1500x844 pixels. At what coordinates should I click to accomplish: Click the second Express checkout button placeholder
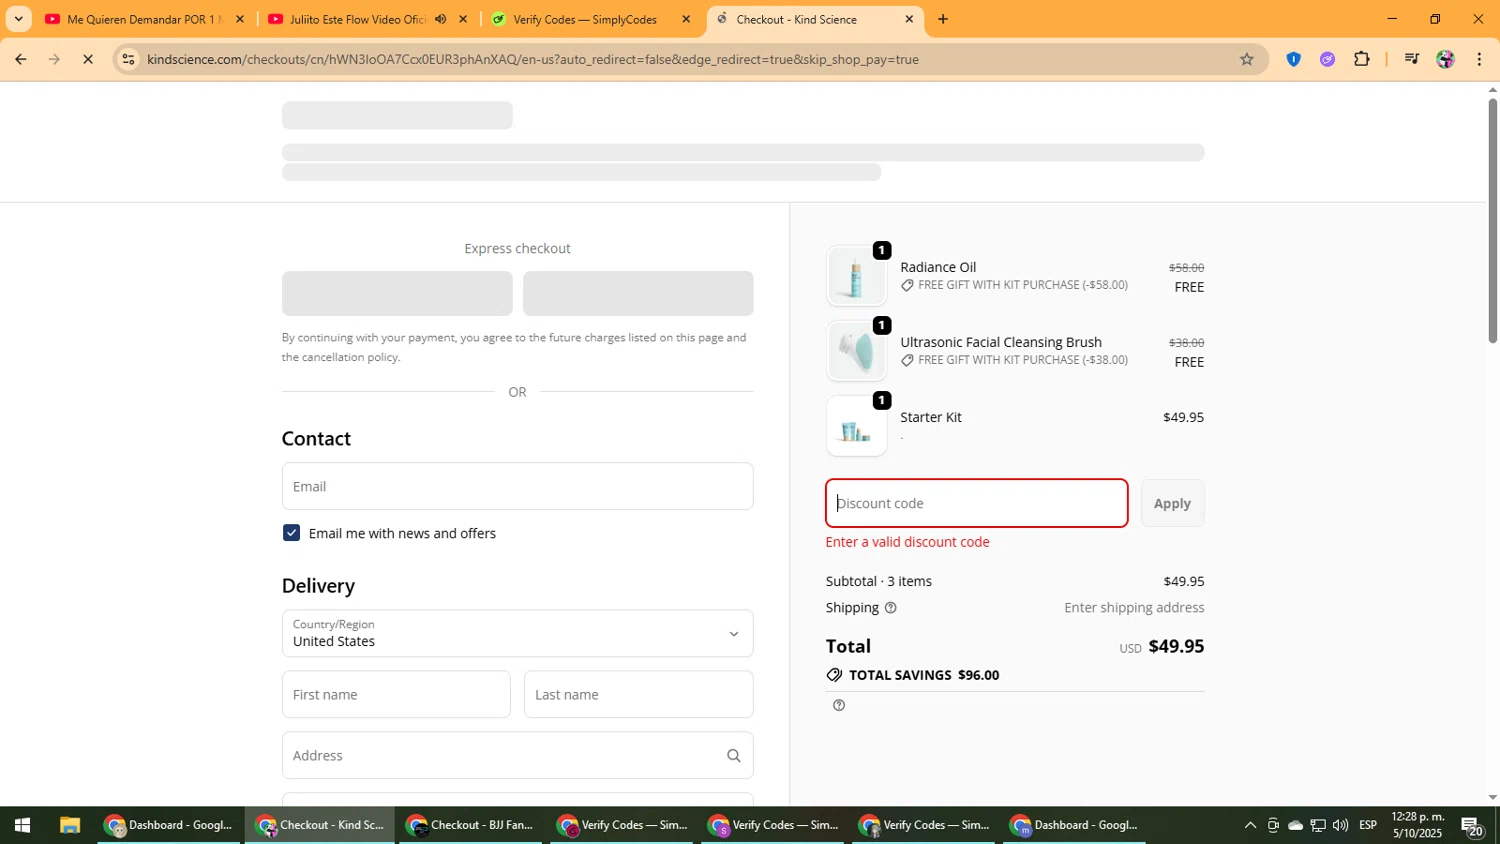(638, 293)
